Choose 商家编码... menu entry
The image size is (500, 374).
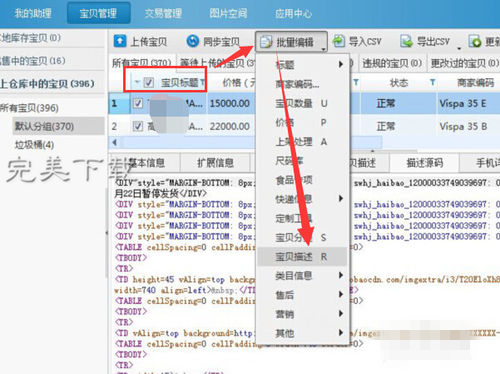pos(302,84)
